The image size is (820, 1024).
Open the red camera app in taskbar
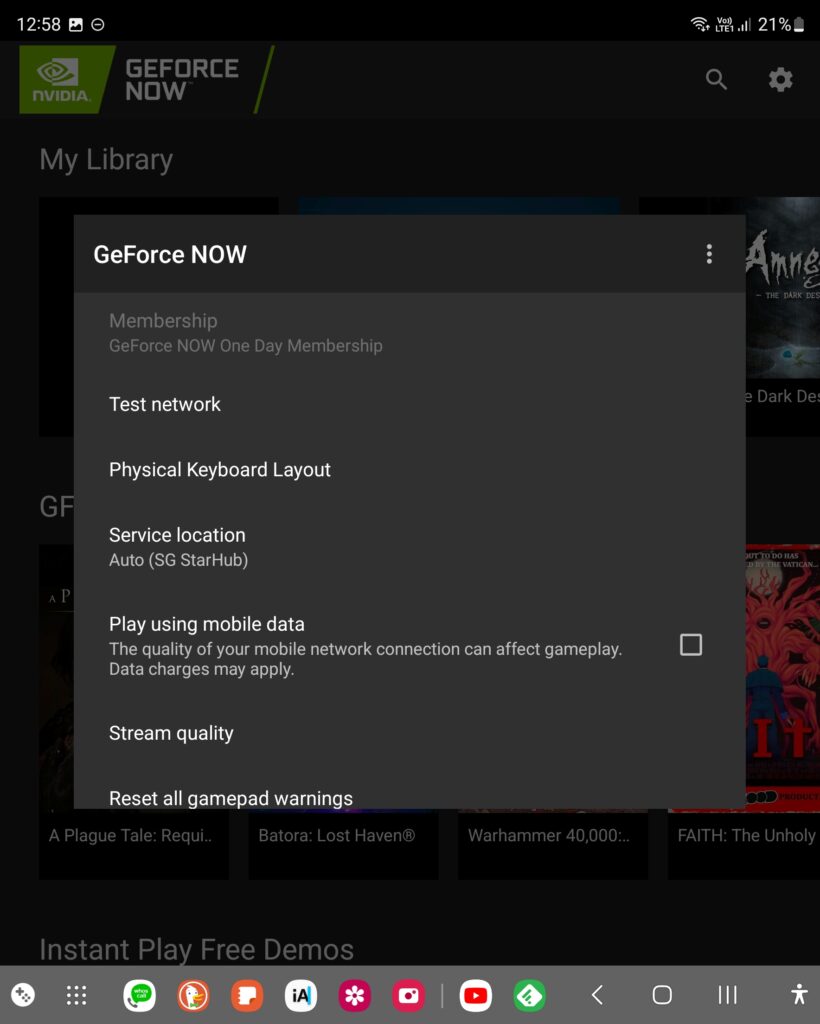point(408,995)
